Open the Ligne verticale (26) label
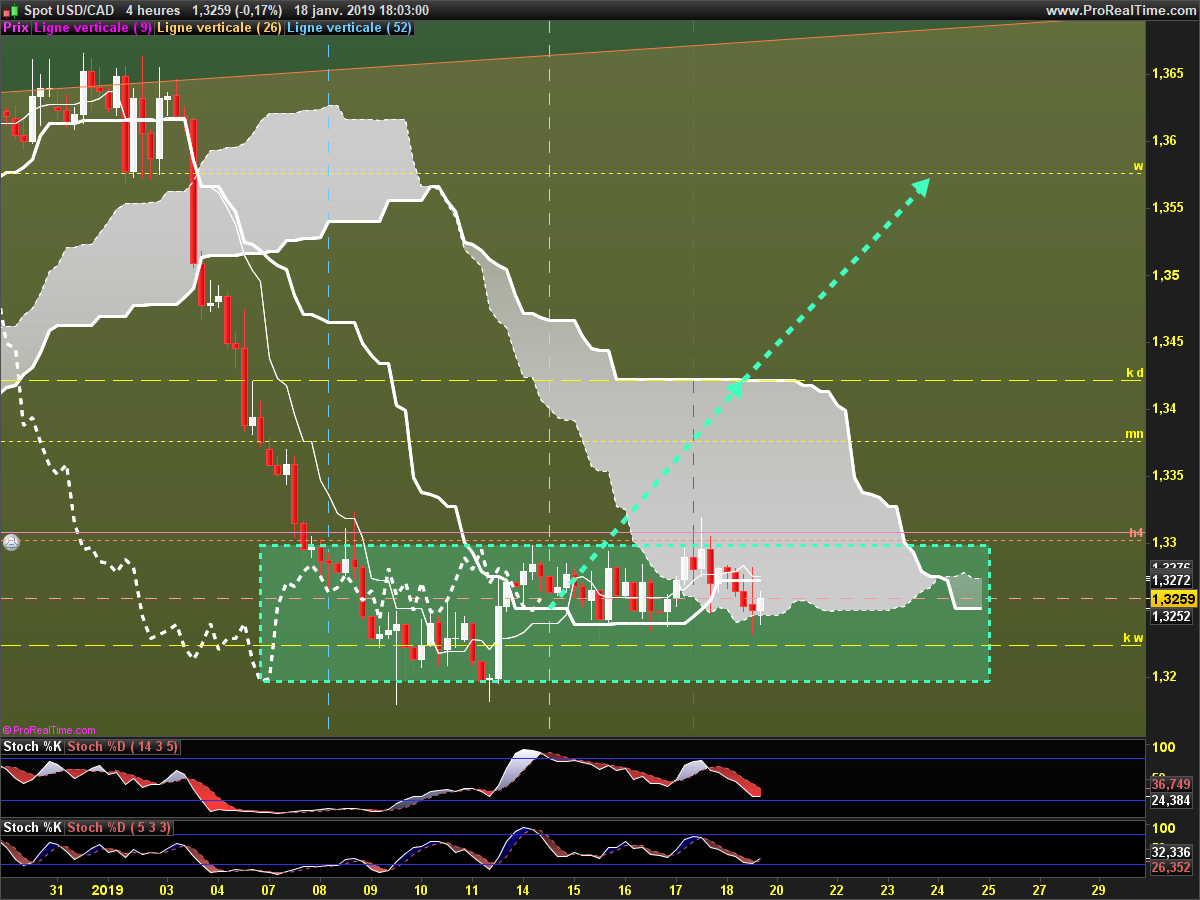Screen dimensions: 1200x900 (x=219, y=28)
